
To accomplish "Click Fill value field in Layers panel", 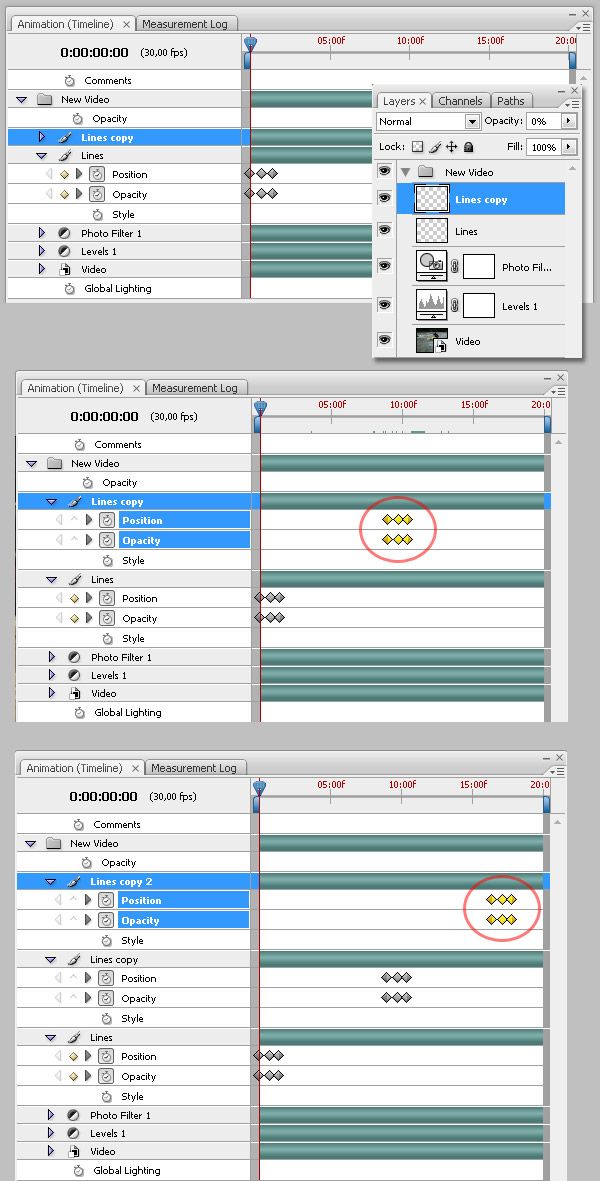I will pyautogui.click(x=543, y=147).
